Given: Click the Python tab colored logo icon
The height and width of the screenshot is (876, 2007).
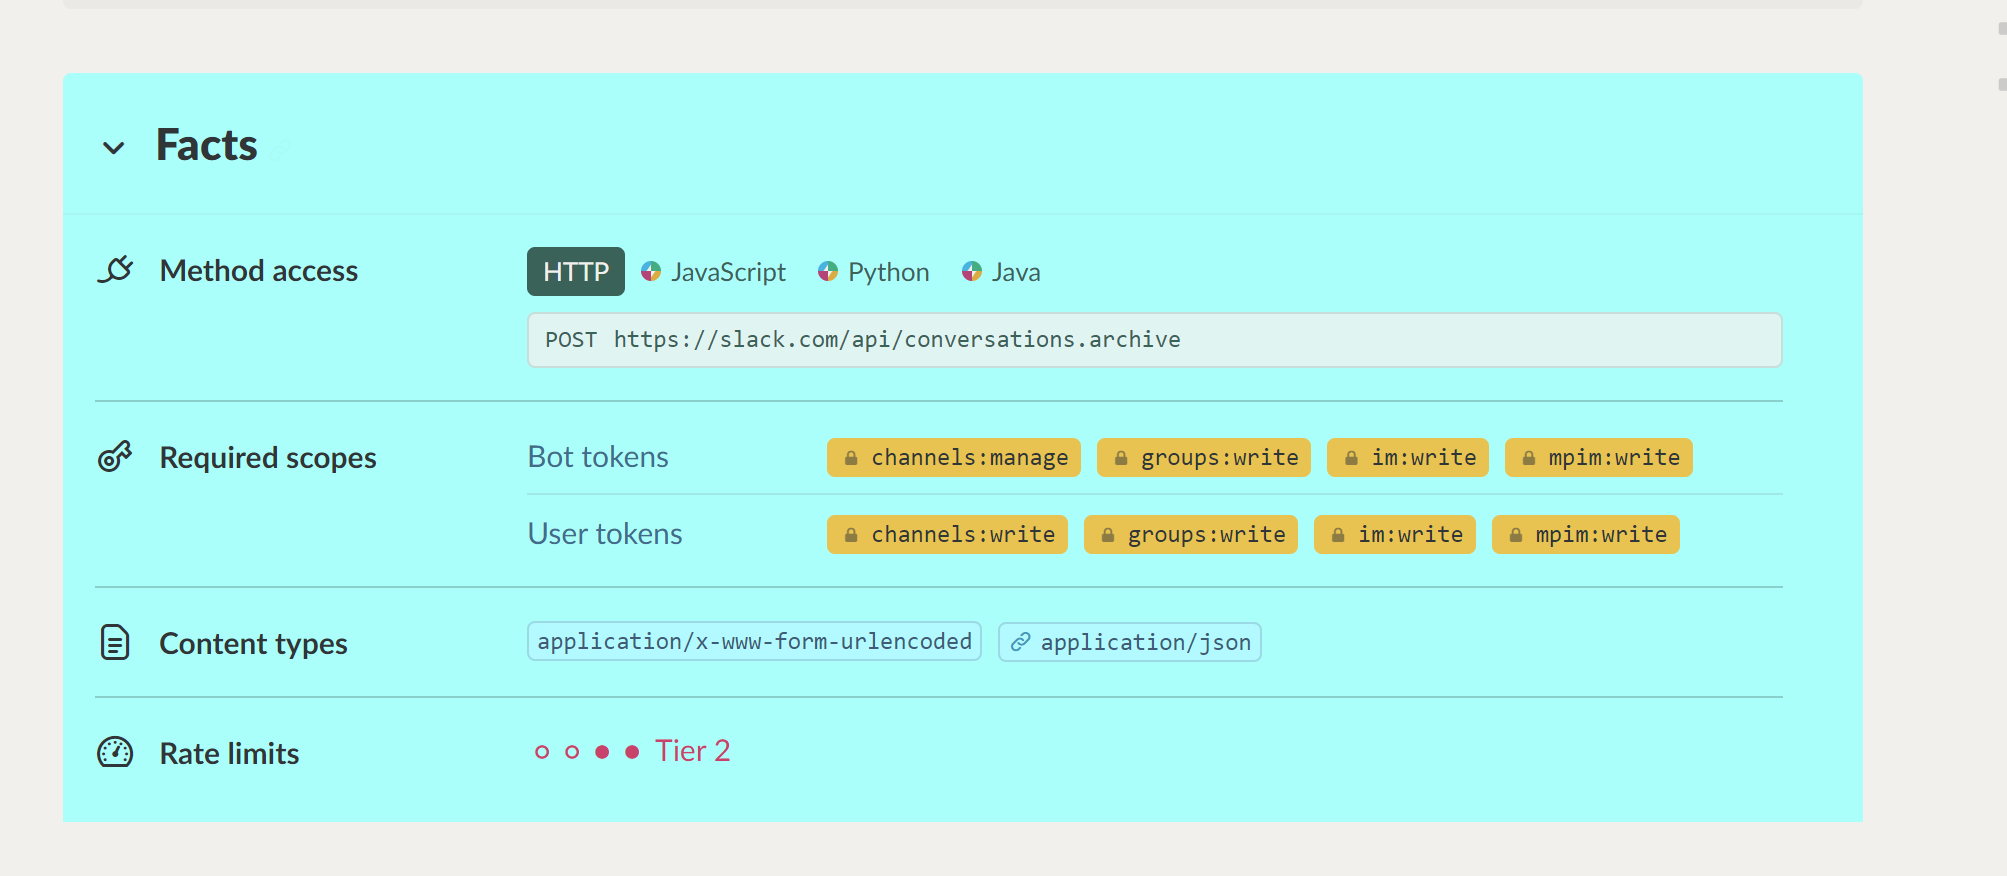Looking at the screenshot, I should [x=828, y=271].
